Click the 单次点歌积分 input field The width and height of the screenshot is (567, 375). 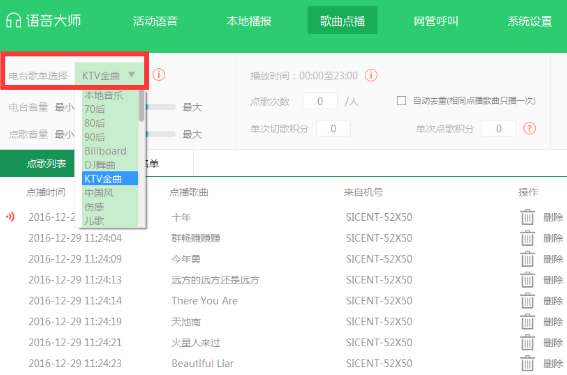(498, 128)
